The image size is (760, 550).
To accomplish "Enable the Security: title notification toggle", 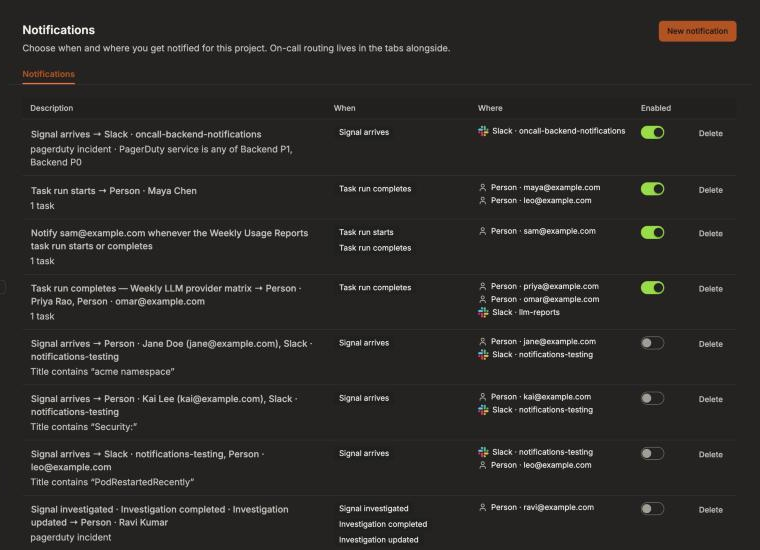I will click(652, 399).
